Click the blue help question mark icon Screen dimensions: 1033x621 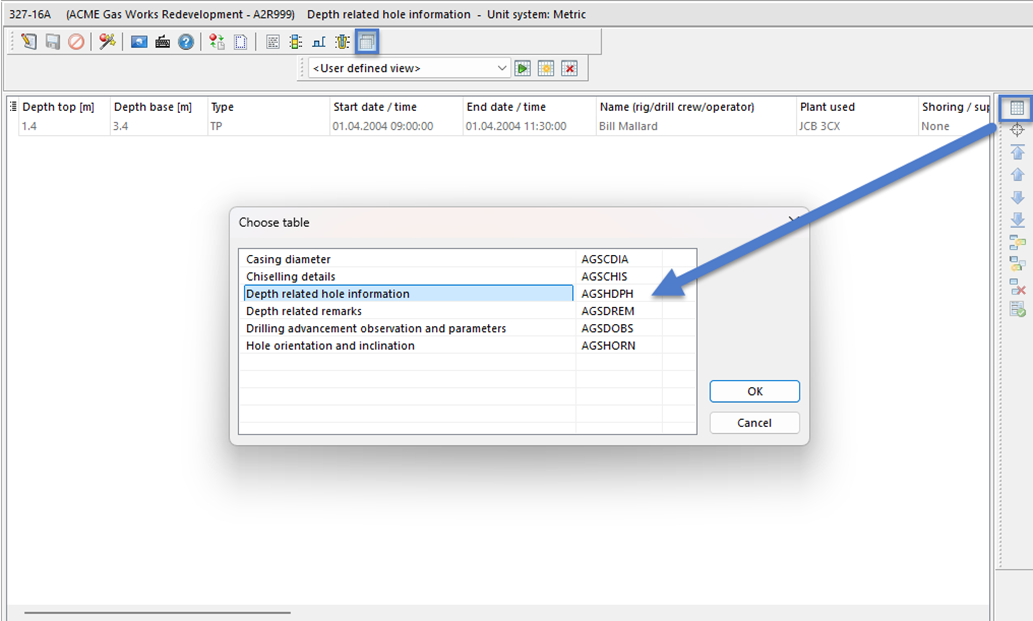(x=186, y=42)
